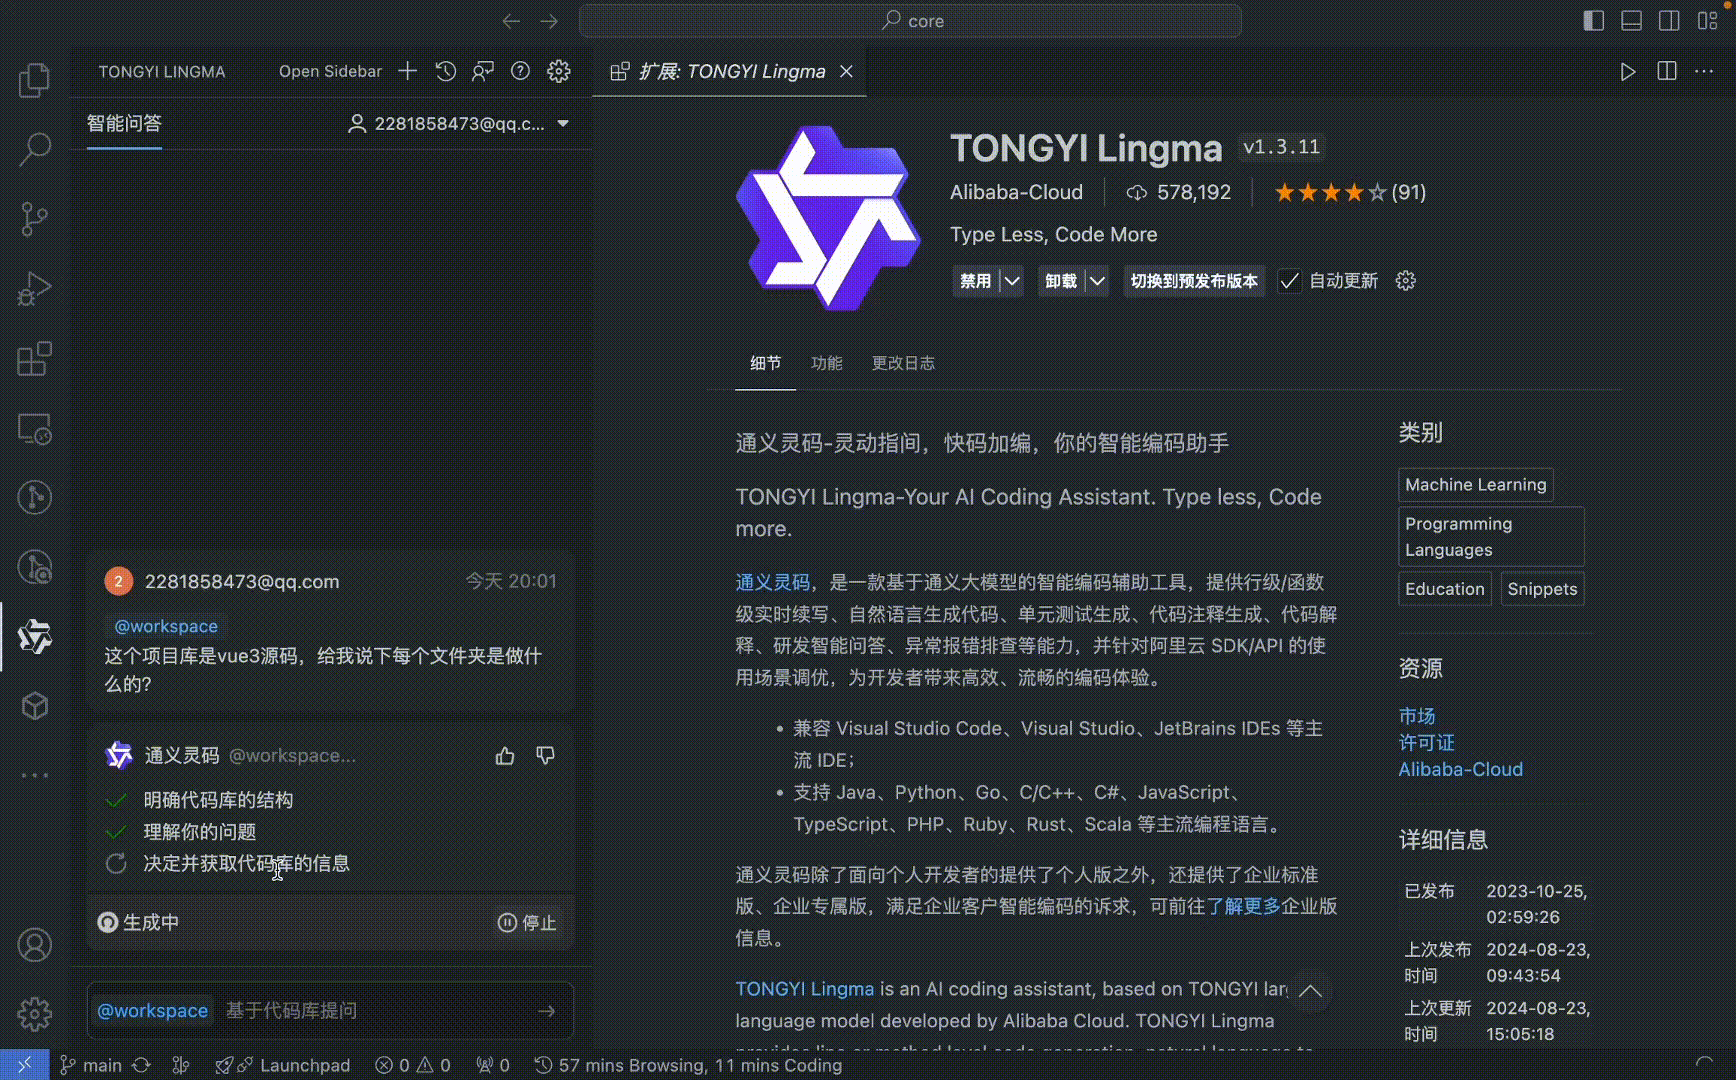Open Alibaba-Cloud resource link
This screenshot has height=1080, width=1736.
pos(1461,769)
